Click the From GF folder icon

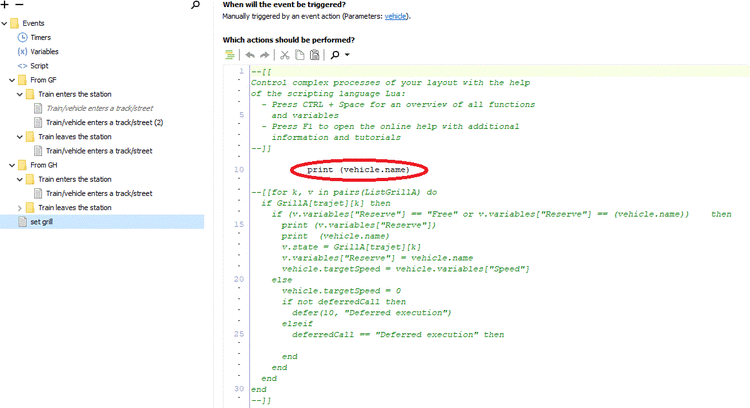pyautogui.click(x=22, y=80)
